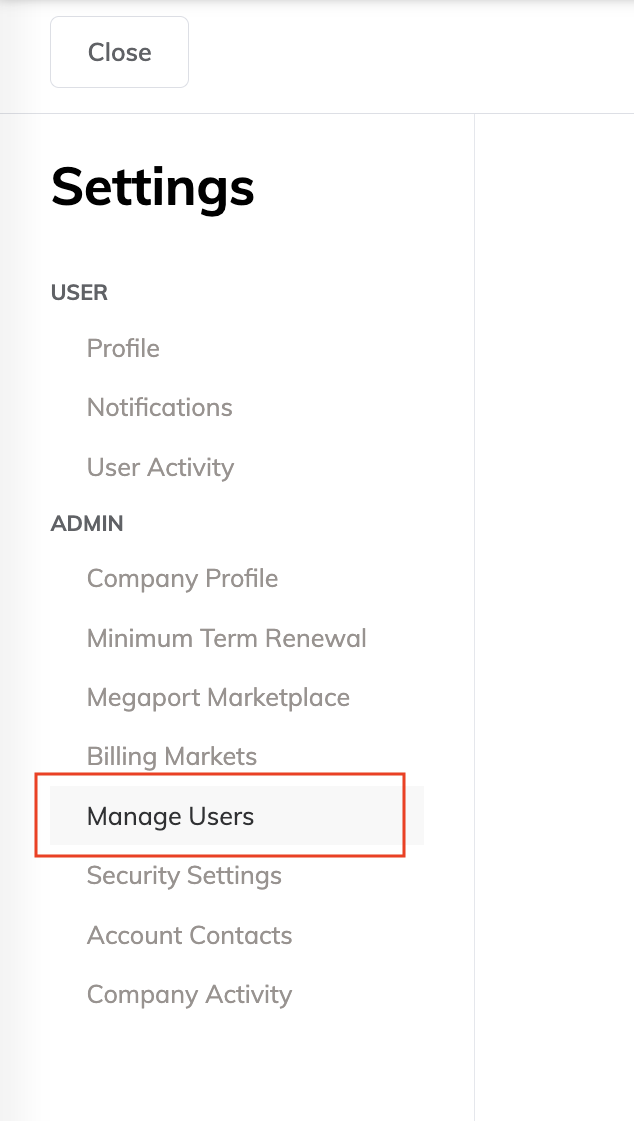View Account Contacts

(x=189, y=935)
